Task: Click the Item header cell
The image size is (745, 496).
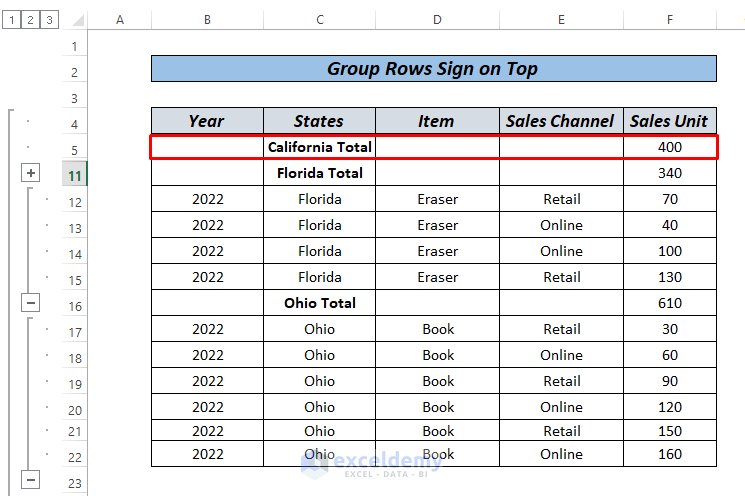Action: point(437,121)
